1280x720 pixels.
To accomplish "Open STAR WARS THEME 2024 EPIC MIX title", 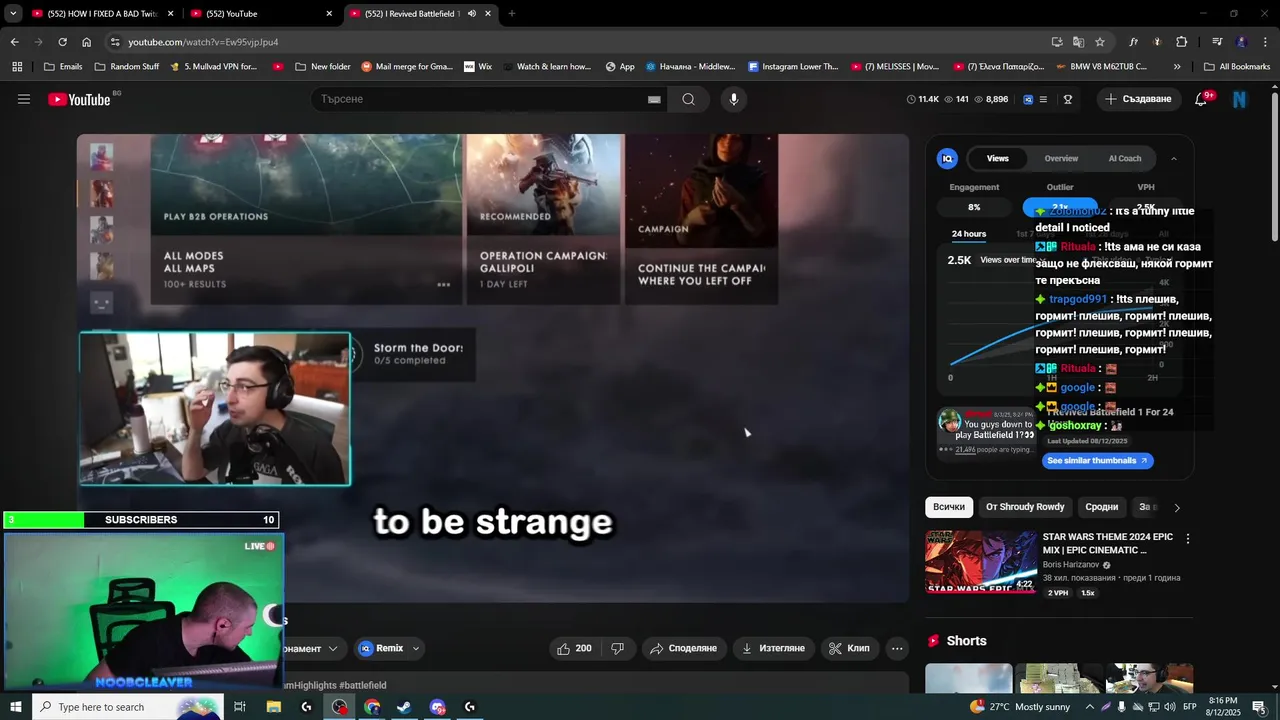I will tap(1107, 544).
